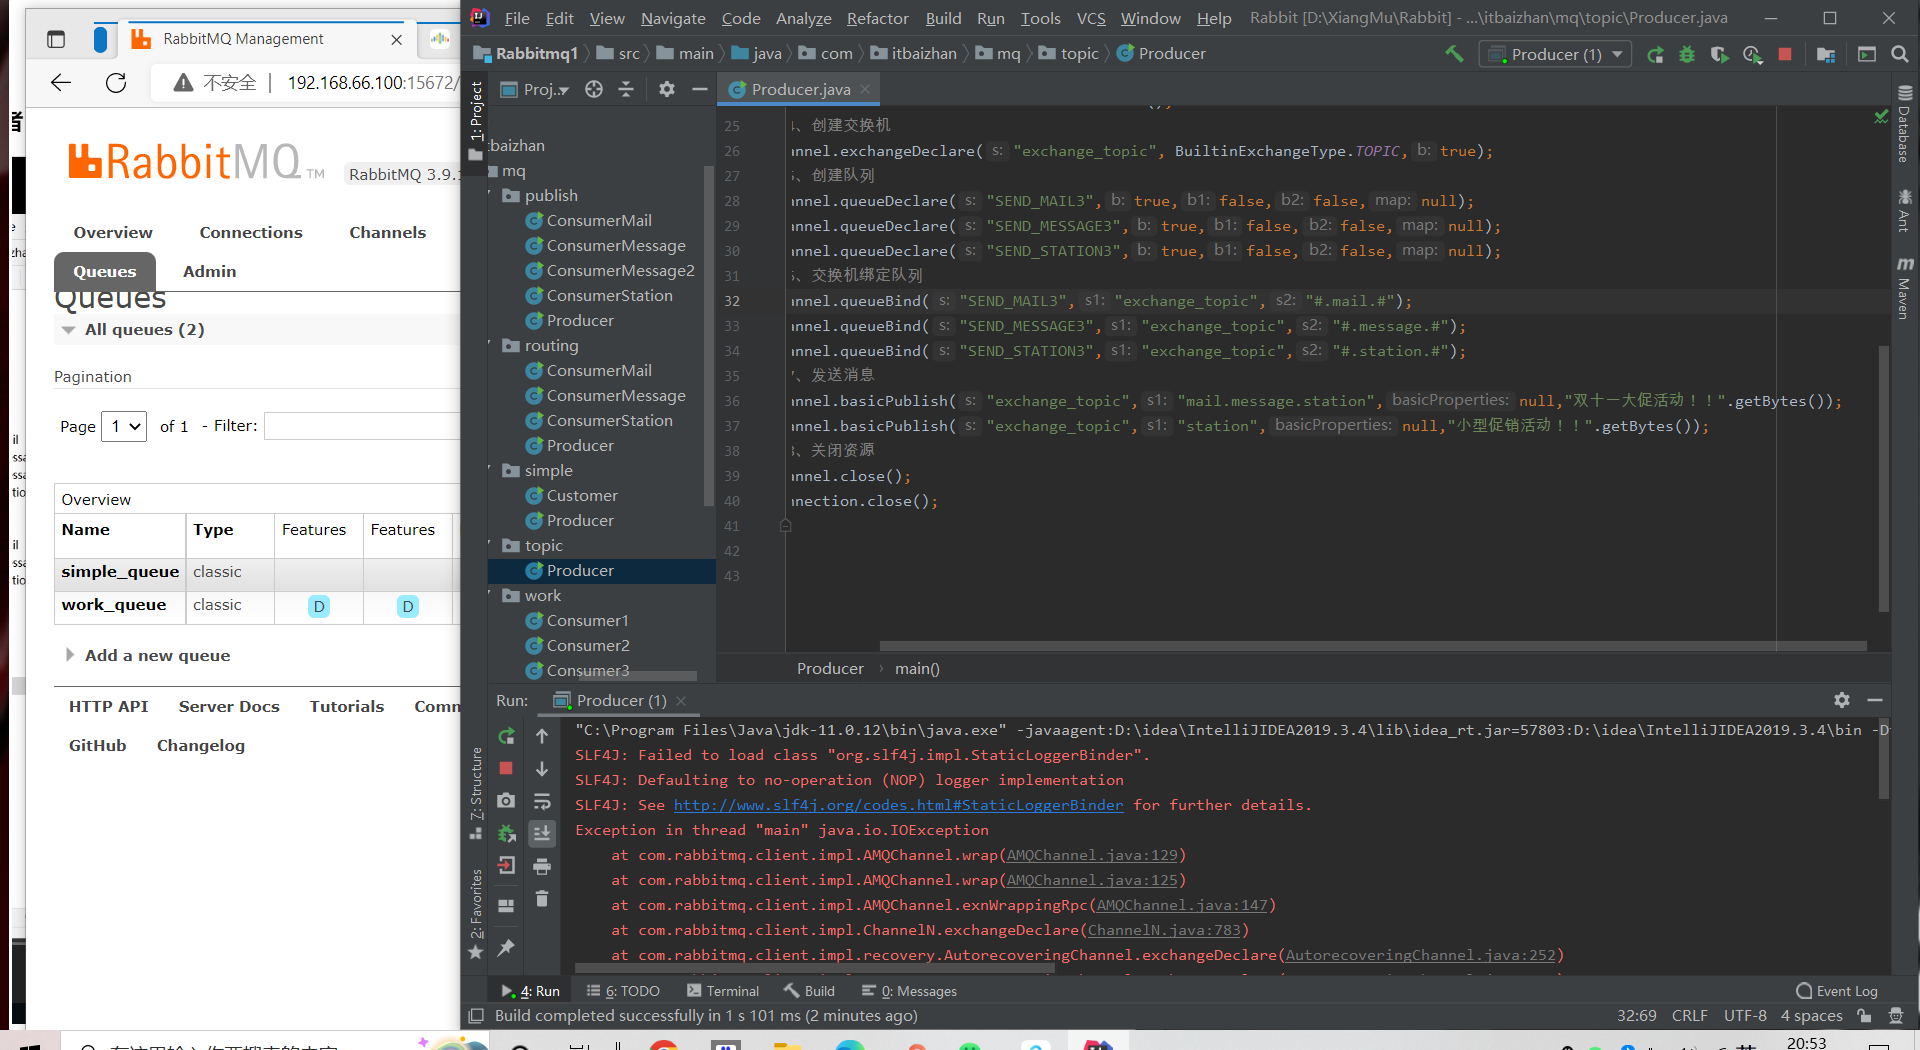Open Project panel settings gear
The image size is (1920, 1050).
pos(667,89)
